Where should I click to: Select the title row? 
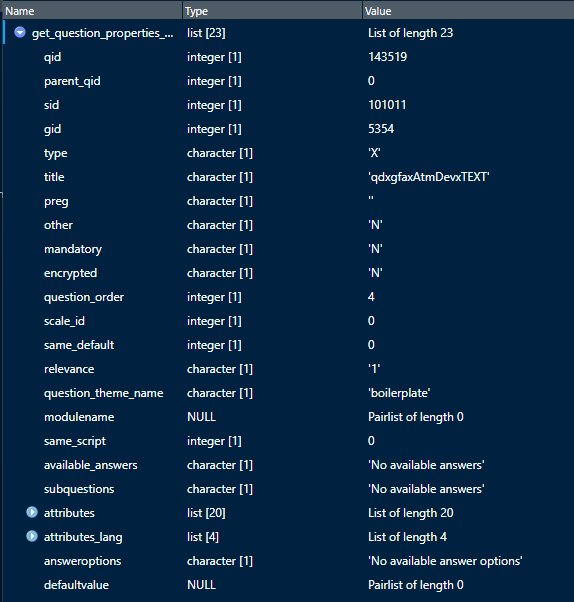click(x=288, y=177)
